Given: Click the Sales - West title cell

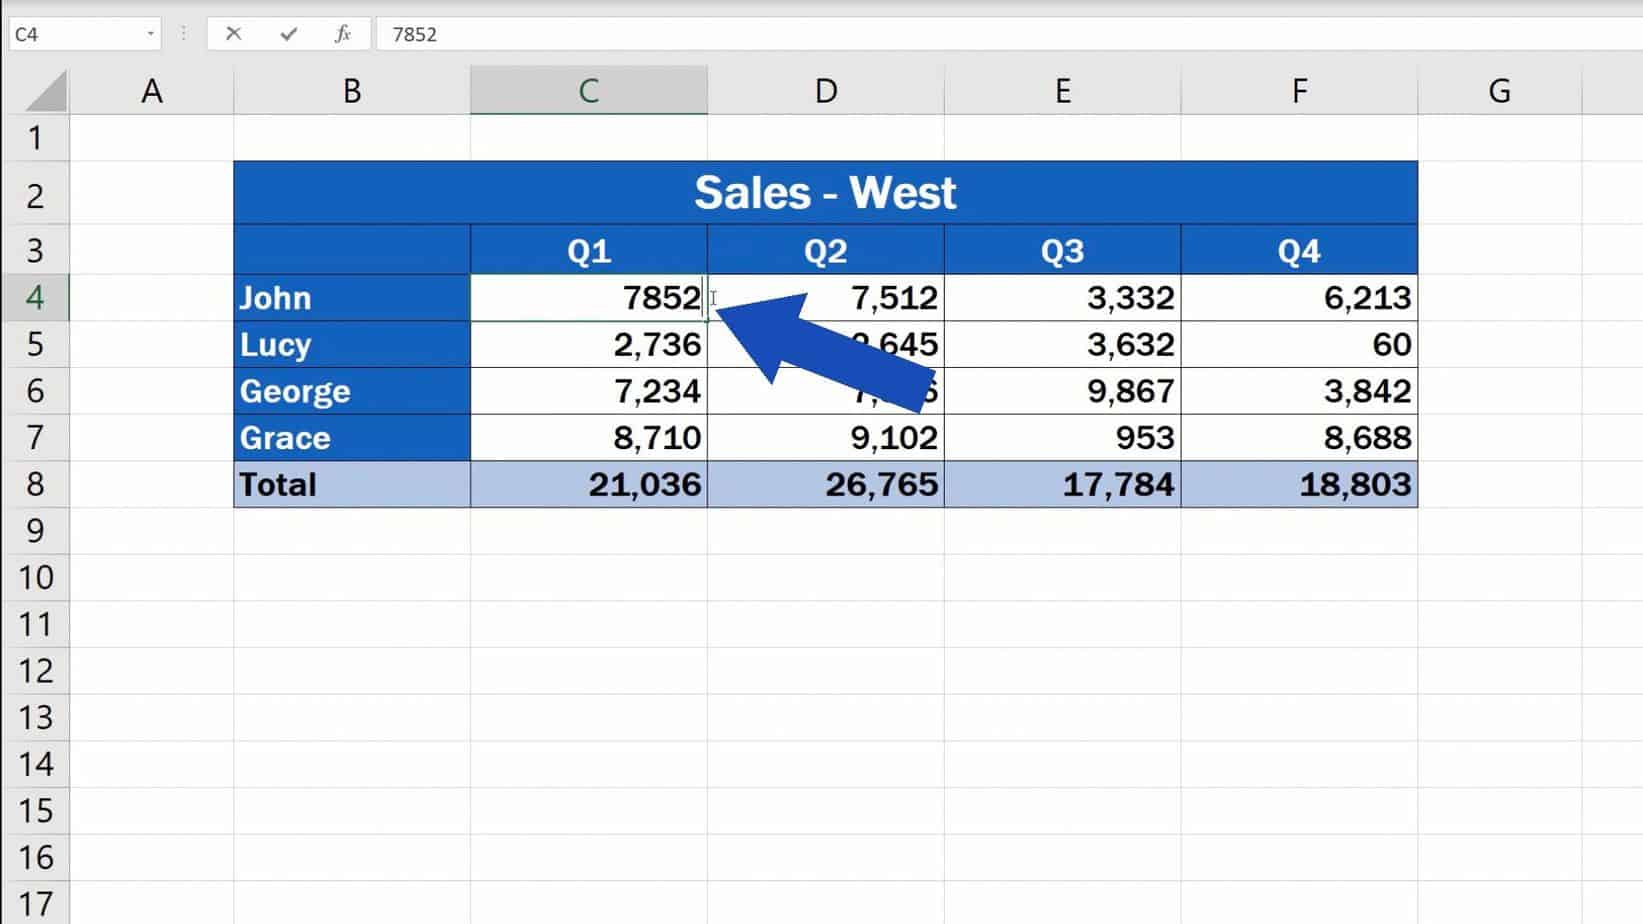Looking at the screenshot, I should click(x=826, y=192).
